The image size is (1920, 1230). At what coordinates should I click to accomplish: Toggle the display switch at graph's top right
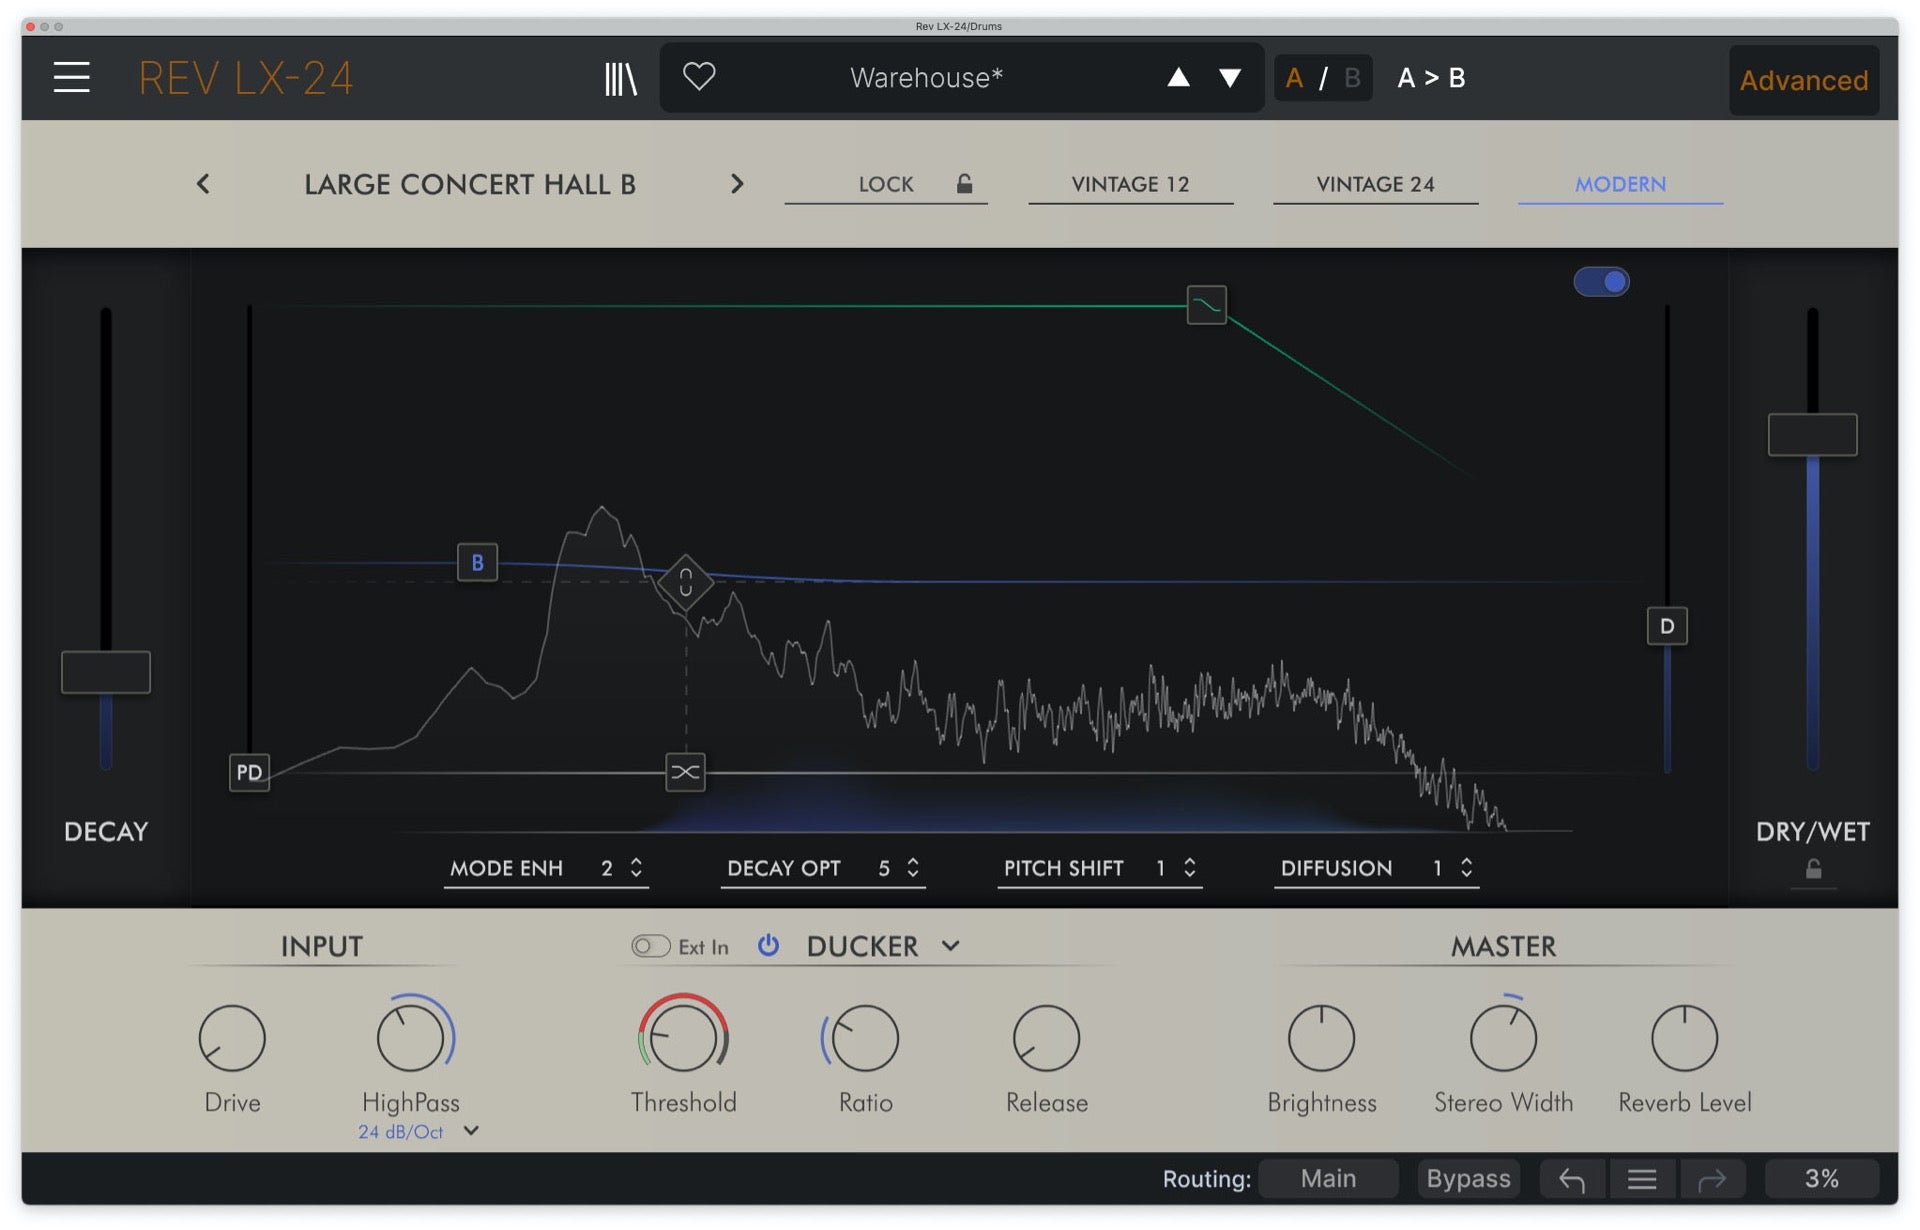coord(1601,282)
